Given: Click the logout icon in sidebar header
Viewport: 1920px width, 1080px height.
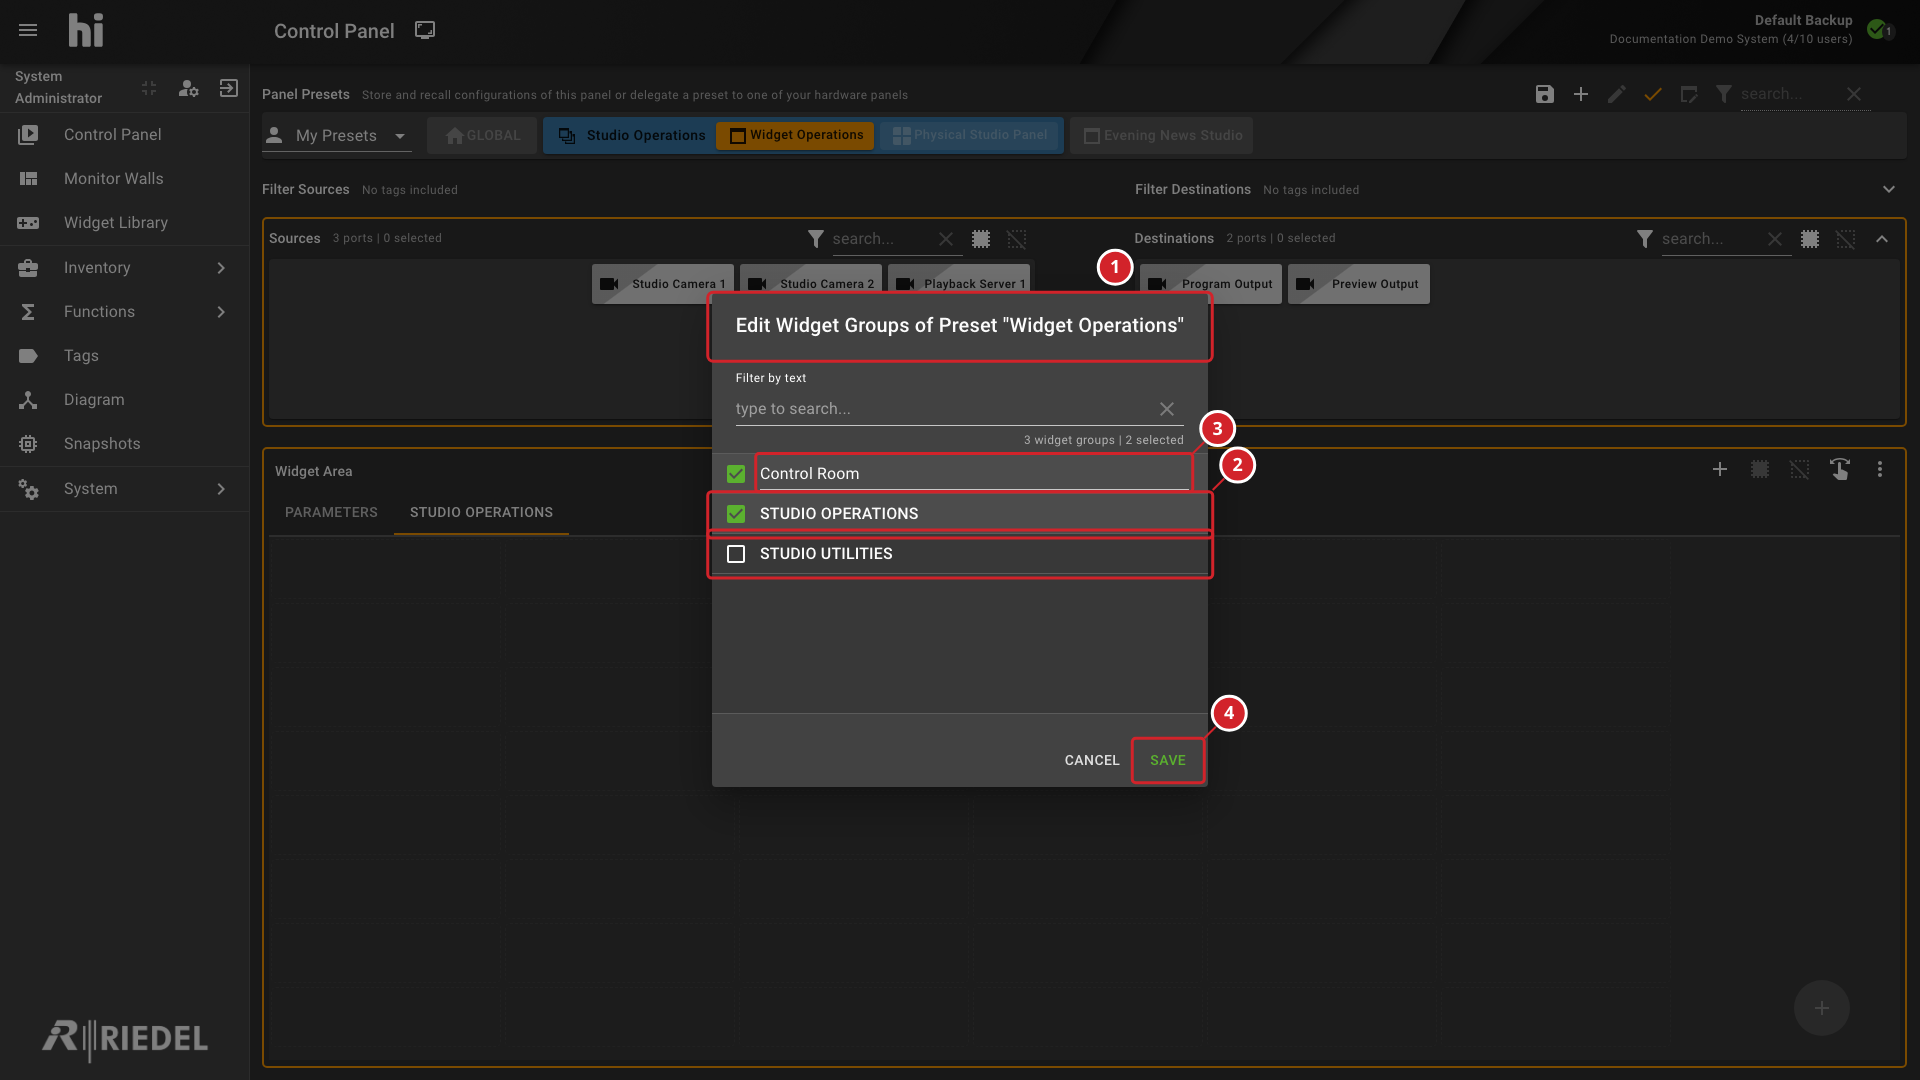Looking at the screenshot, I should coord(229,88).
